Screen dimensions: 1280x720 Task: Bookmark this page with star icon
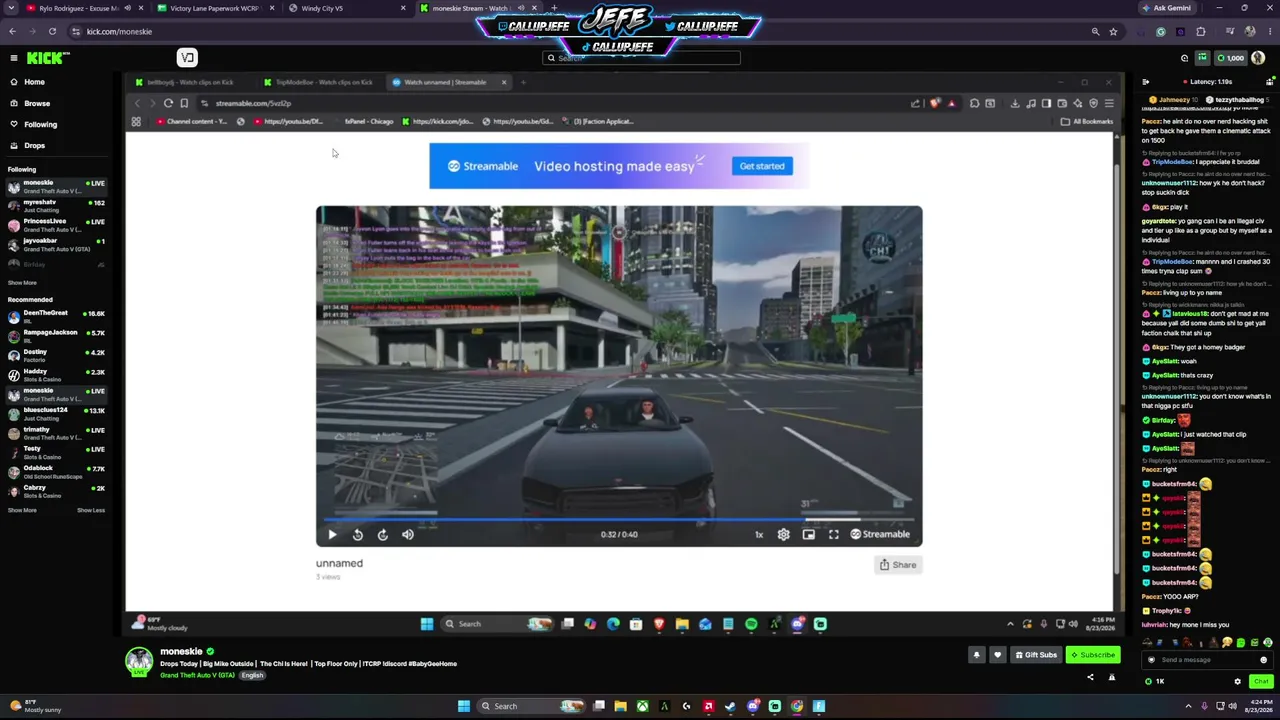point(1113,32)
